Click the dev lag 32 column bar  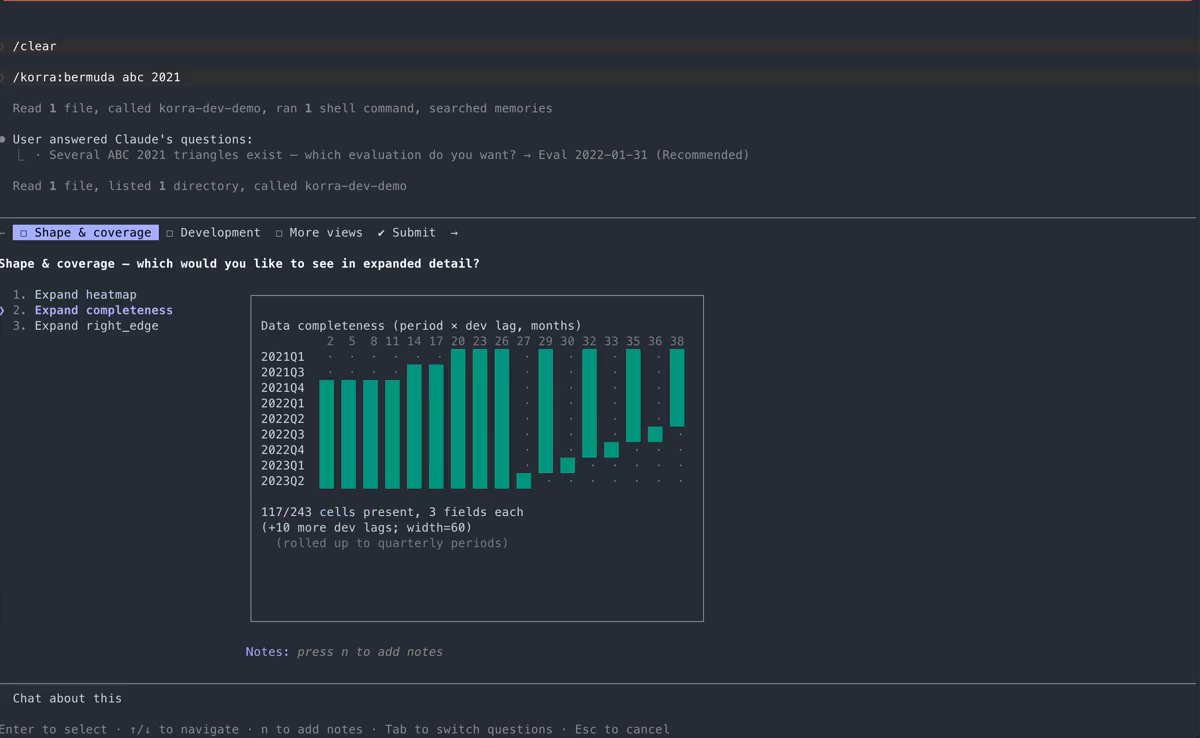[x=589, y=403]
